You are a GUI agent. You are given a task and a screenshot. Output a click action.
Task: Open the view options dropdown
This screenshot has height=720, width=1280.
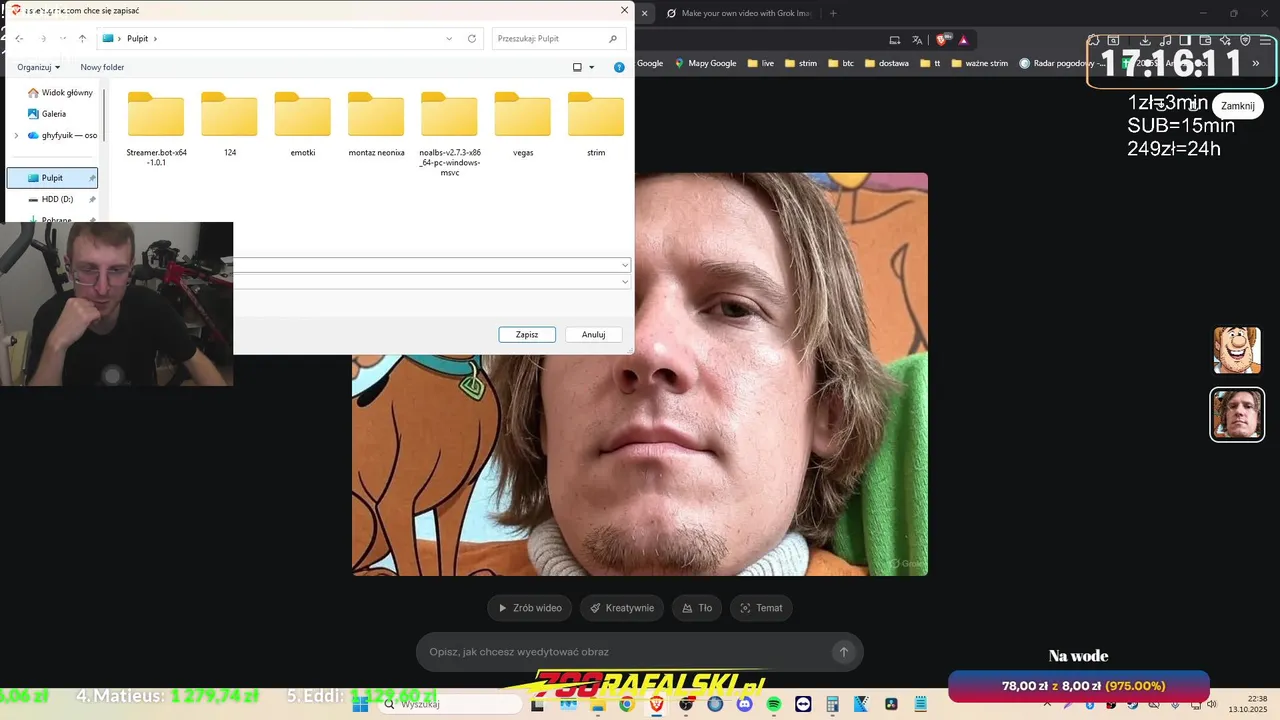[x=591, y=67]
